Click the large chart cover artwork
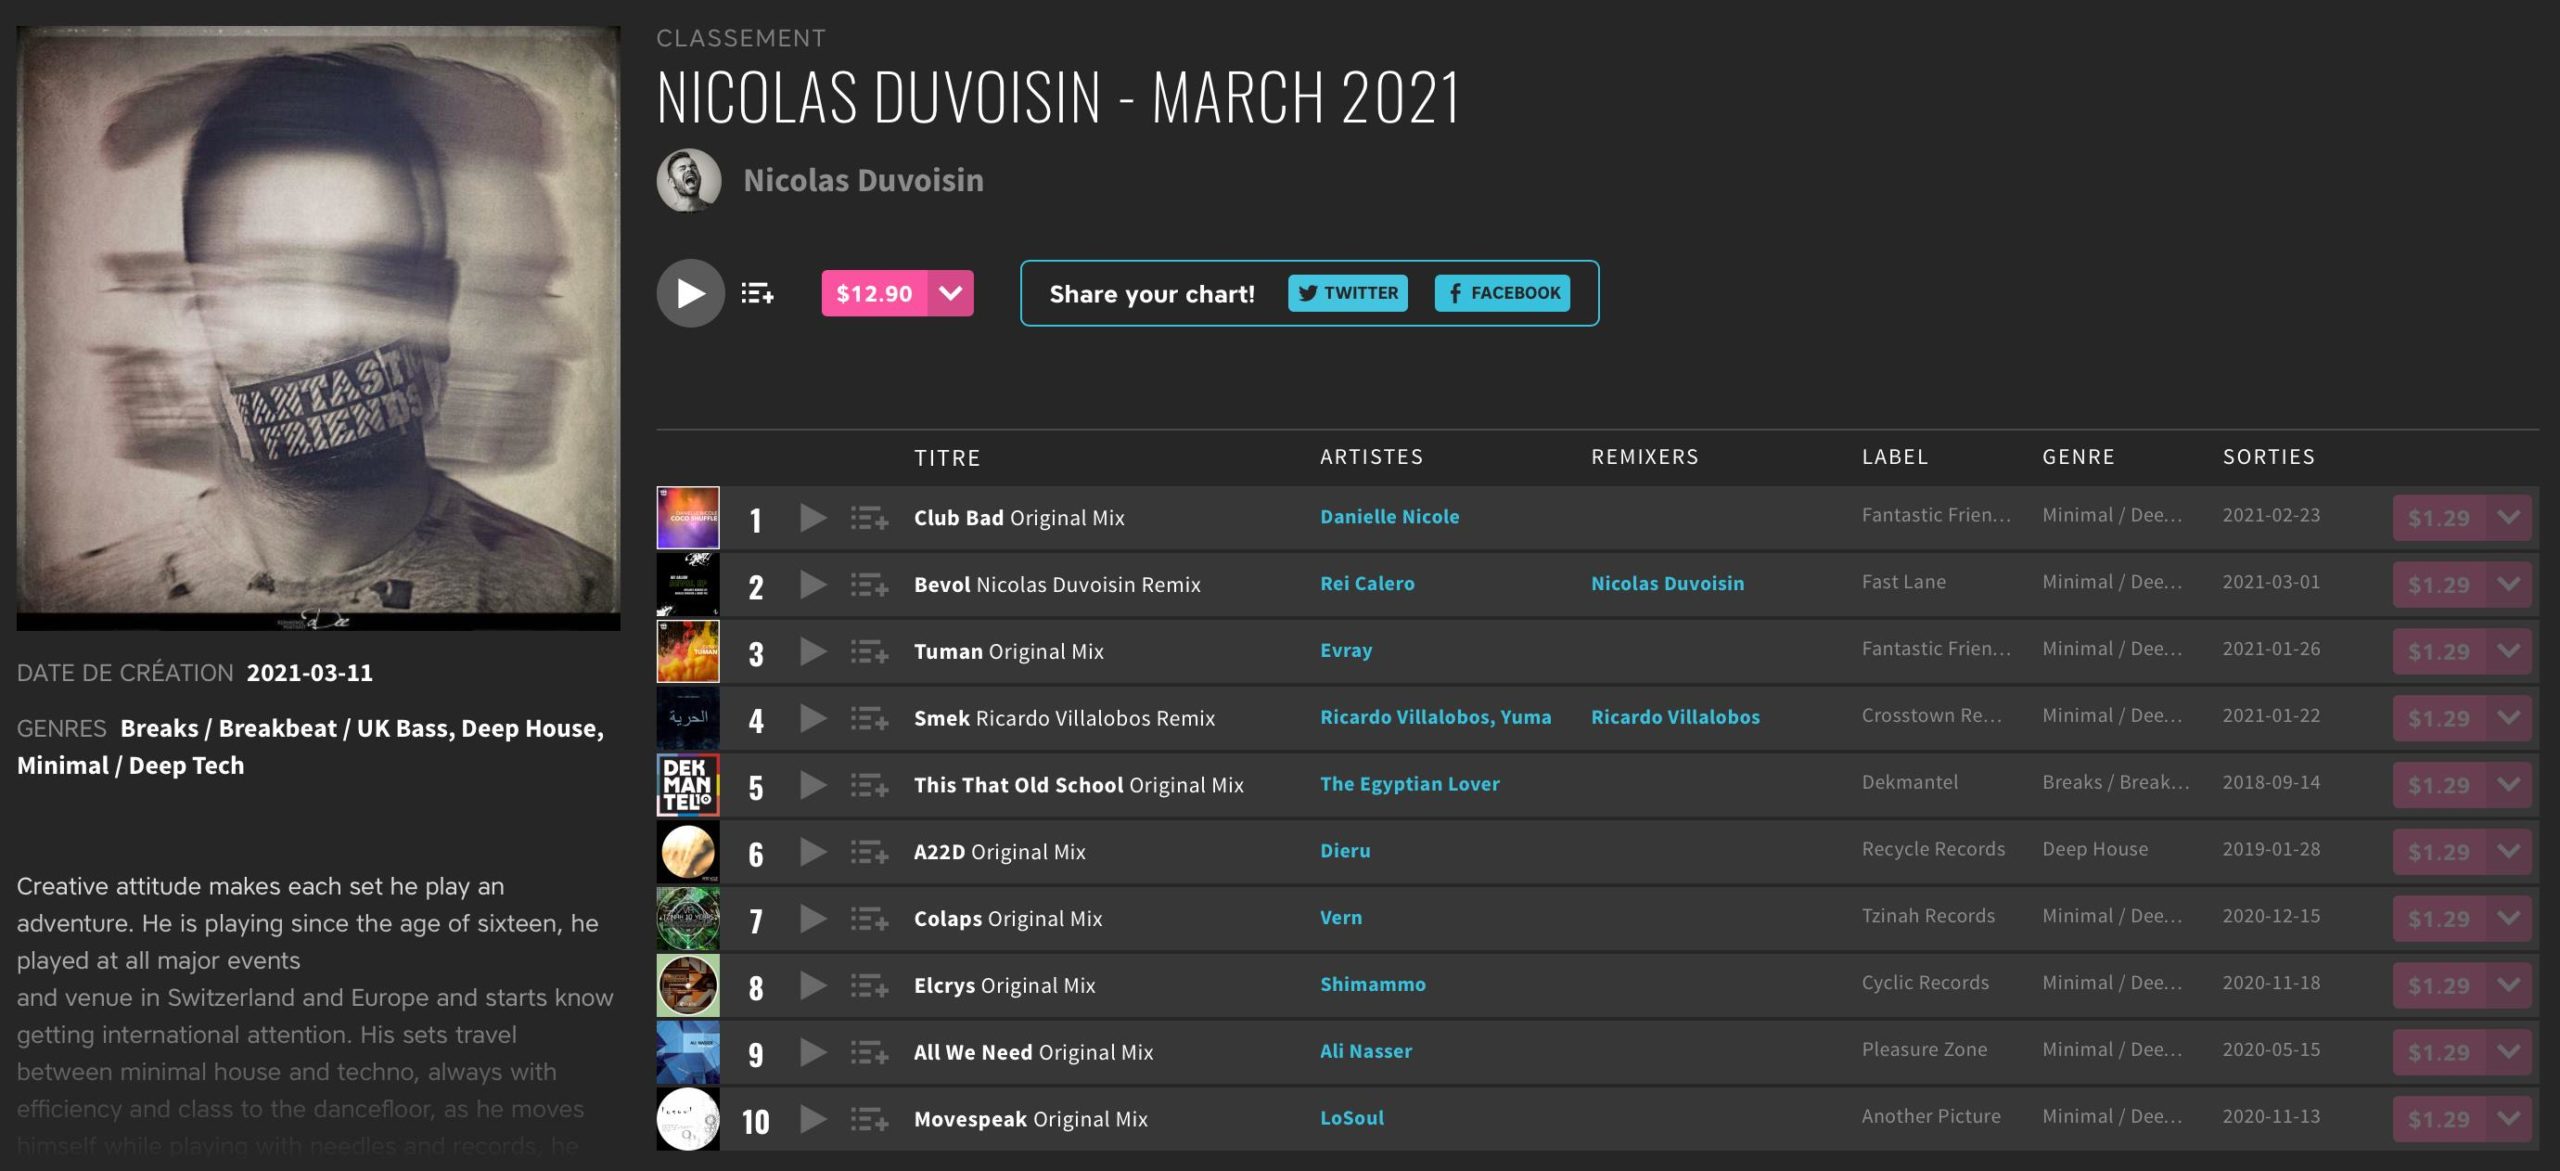This screenshot has height=1171, width=2560. [x=318, y=328]
